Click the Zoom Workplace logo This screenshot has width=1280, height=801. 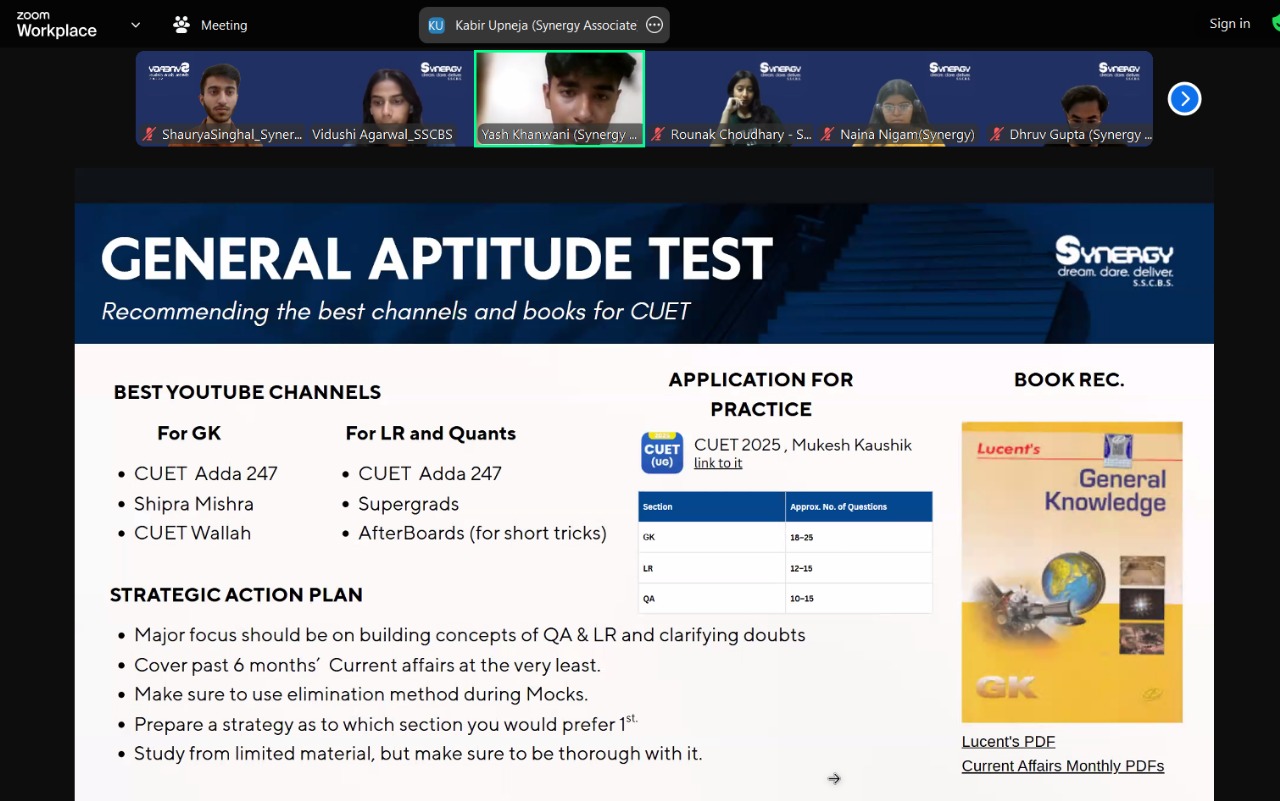56,25
